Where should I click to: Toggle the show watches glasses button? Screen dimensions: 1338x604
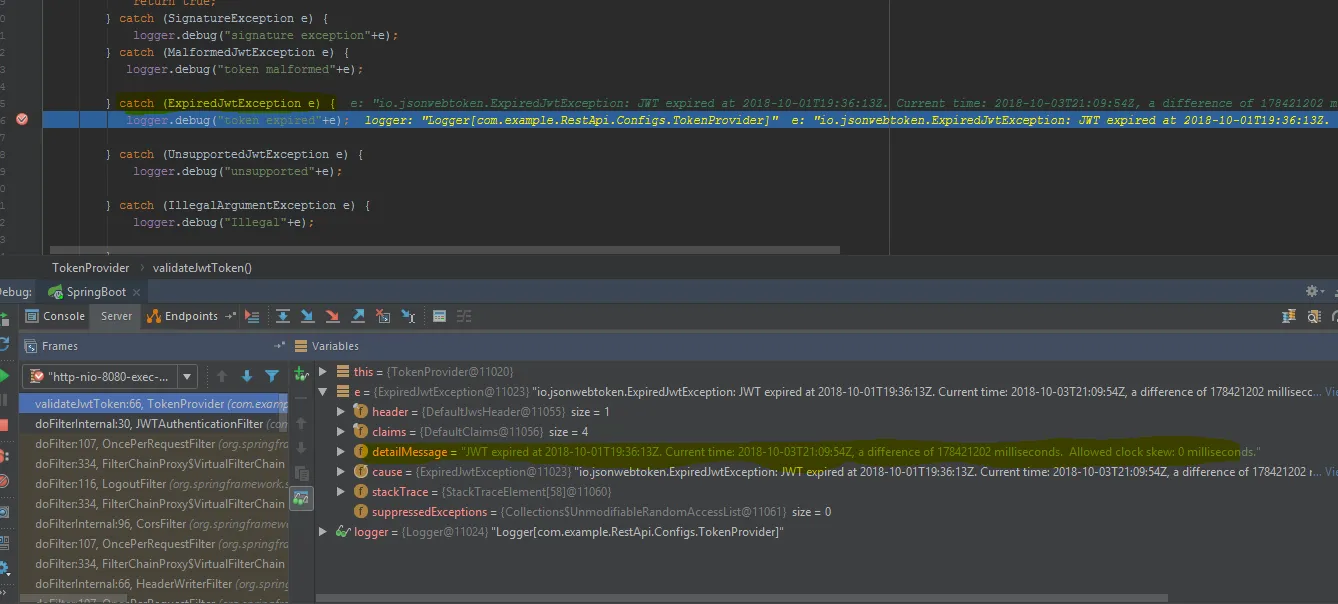pos(301,498)
